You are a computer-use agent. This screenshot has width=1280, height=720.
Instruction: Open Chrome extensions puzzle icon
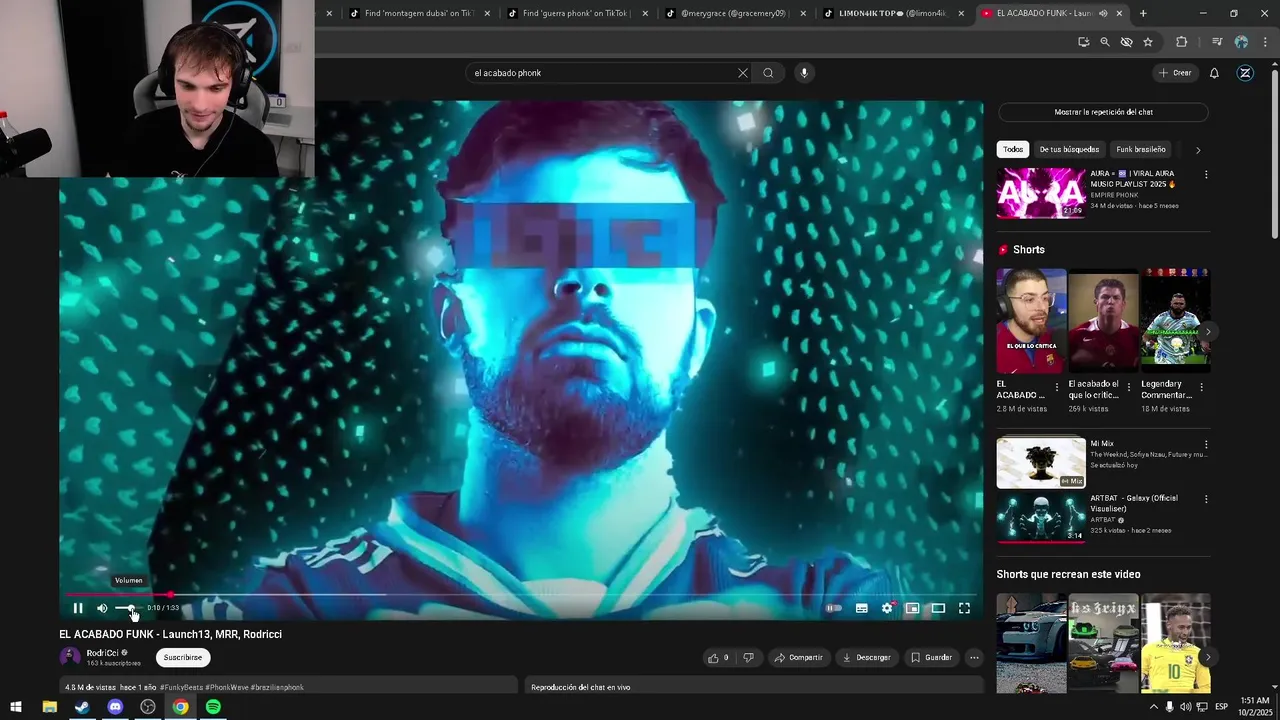1181,42
